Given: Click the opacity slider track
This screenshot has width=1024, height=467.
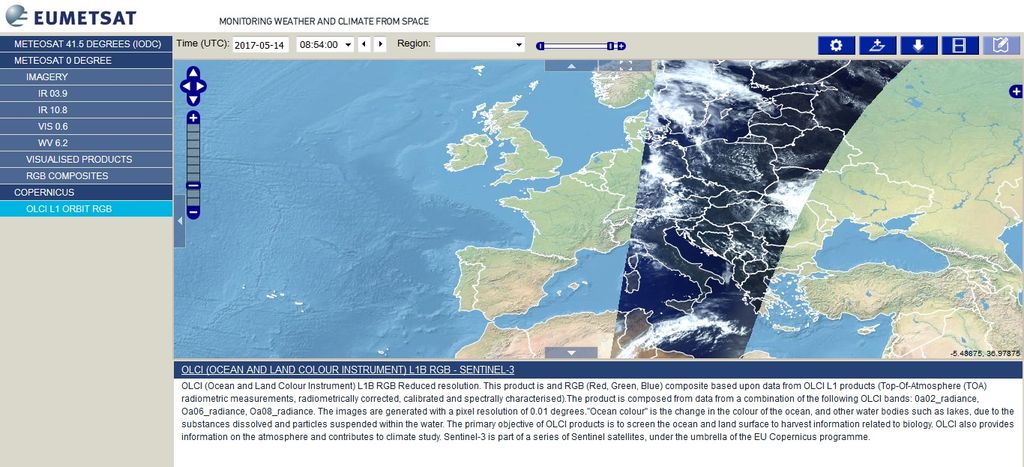Looking at the screenshot, I should pos(575,46).
